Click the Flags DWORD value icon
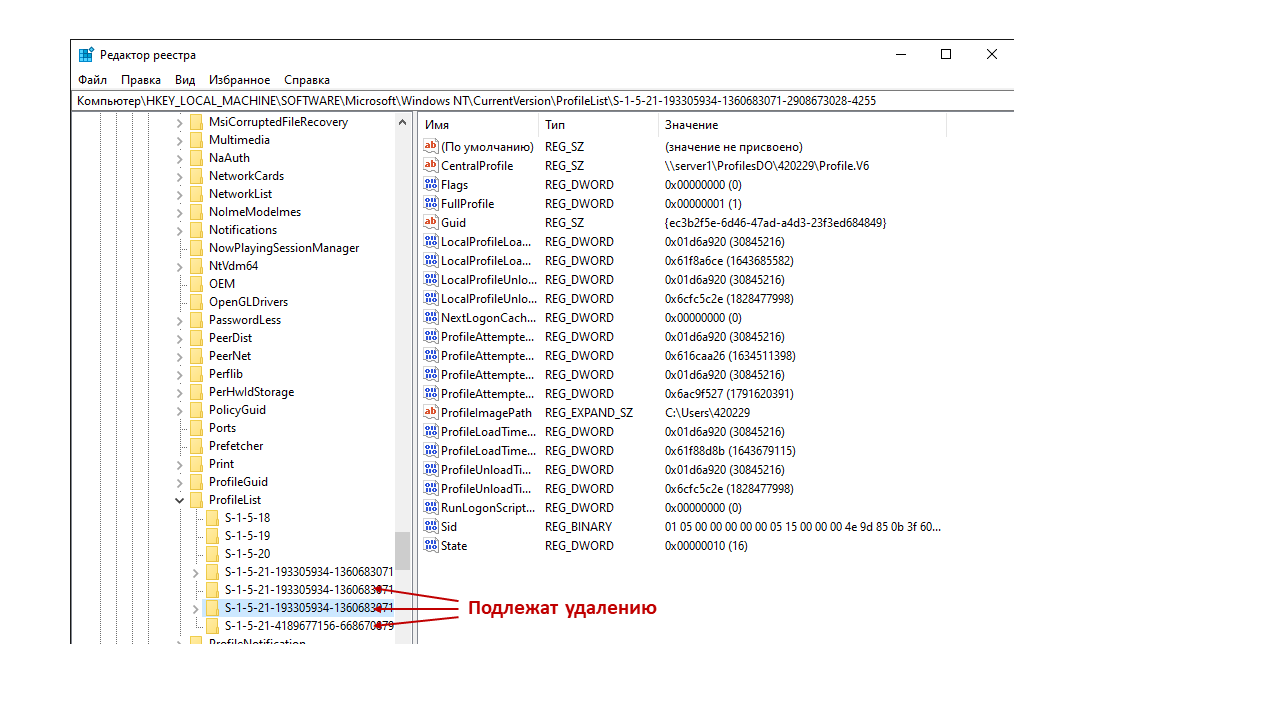Image resolution: width=1280 pixels, height=720 pixels. (x=431, y=185)
